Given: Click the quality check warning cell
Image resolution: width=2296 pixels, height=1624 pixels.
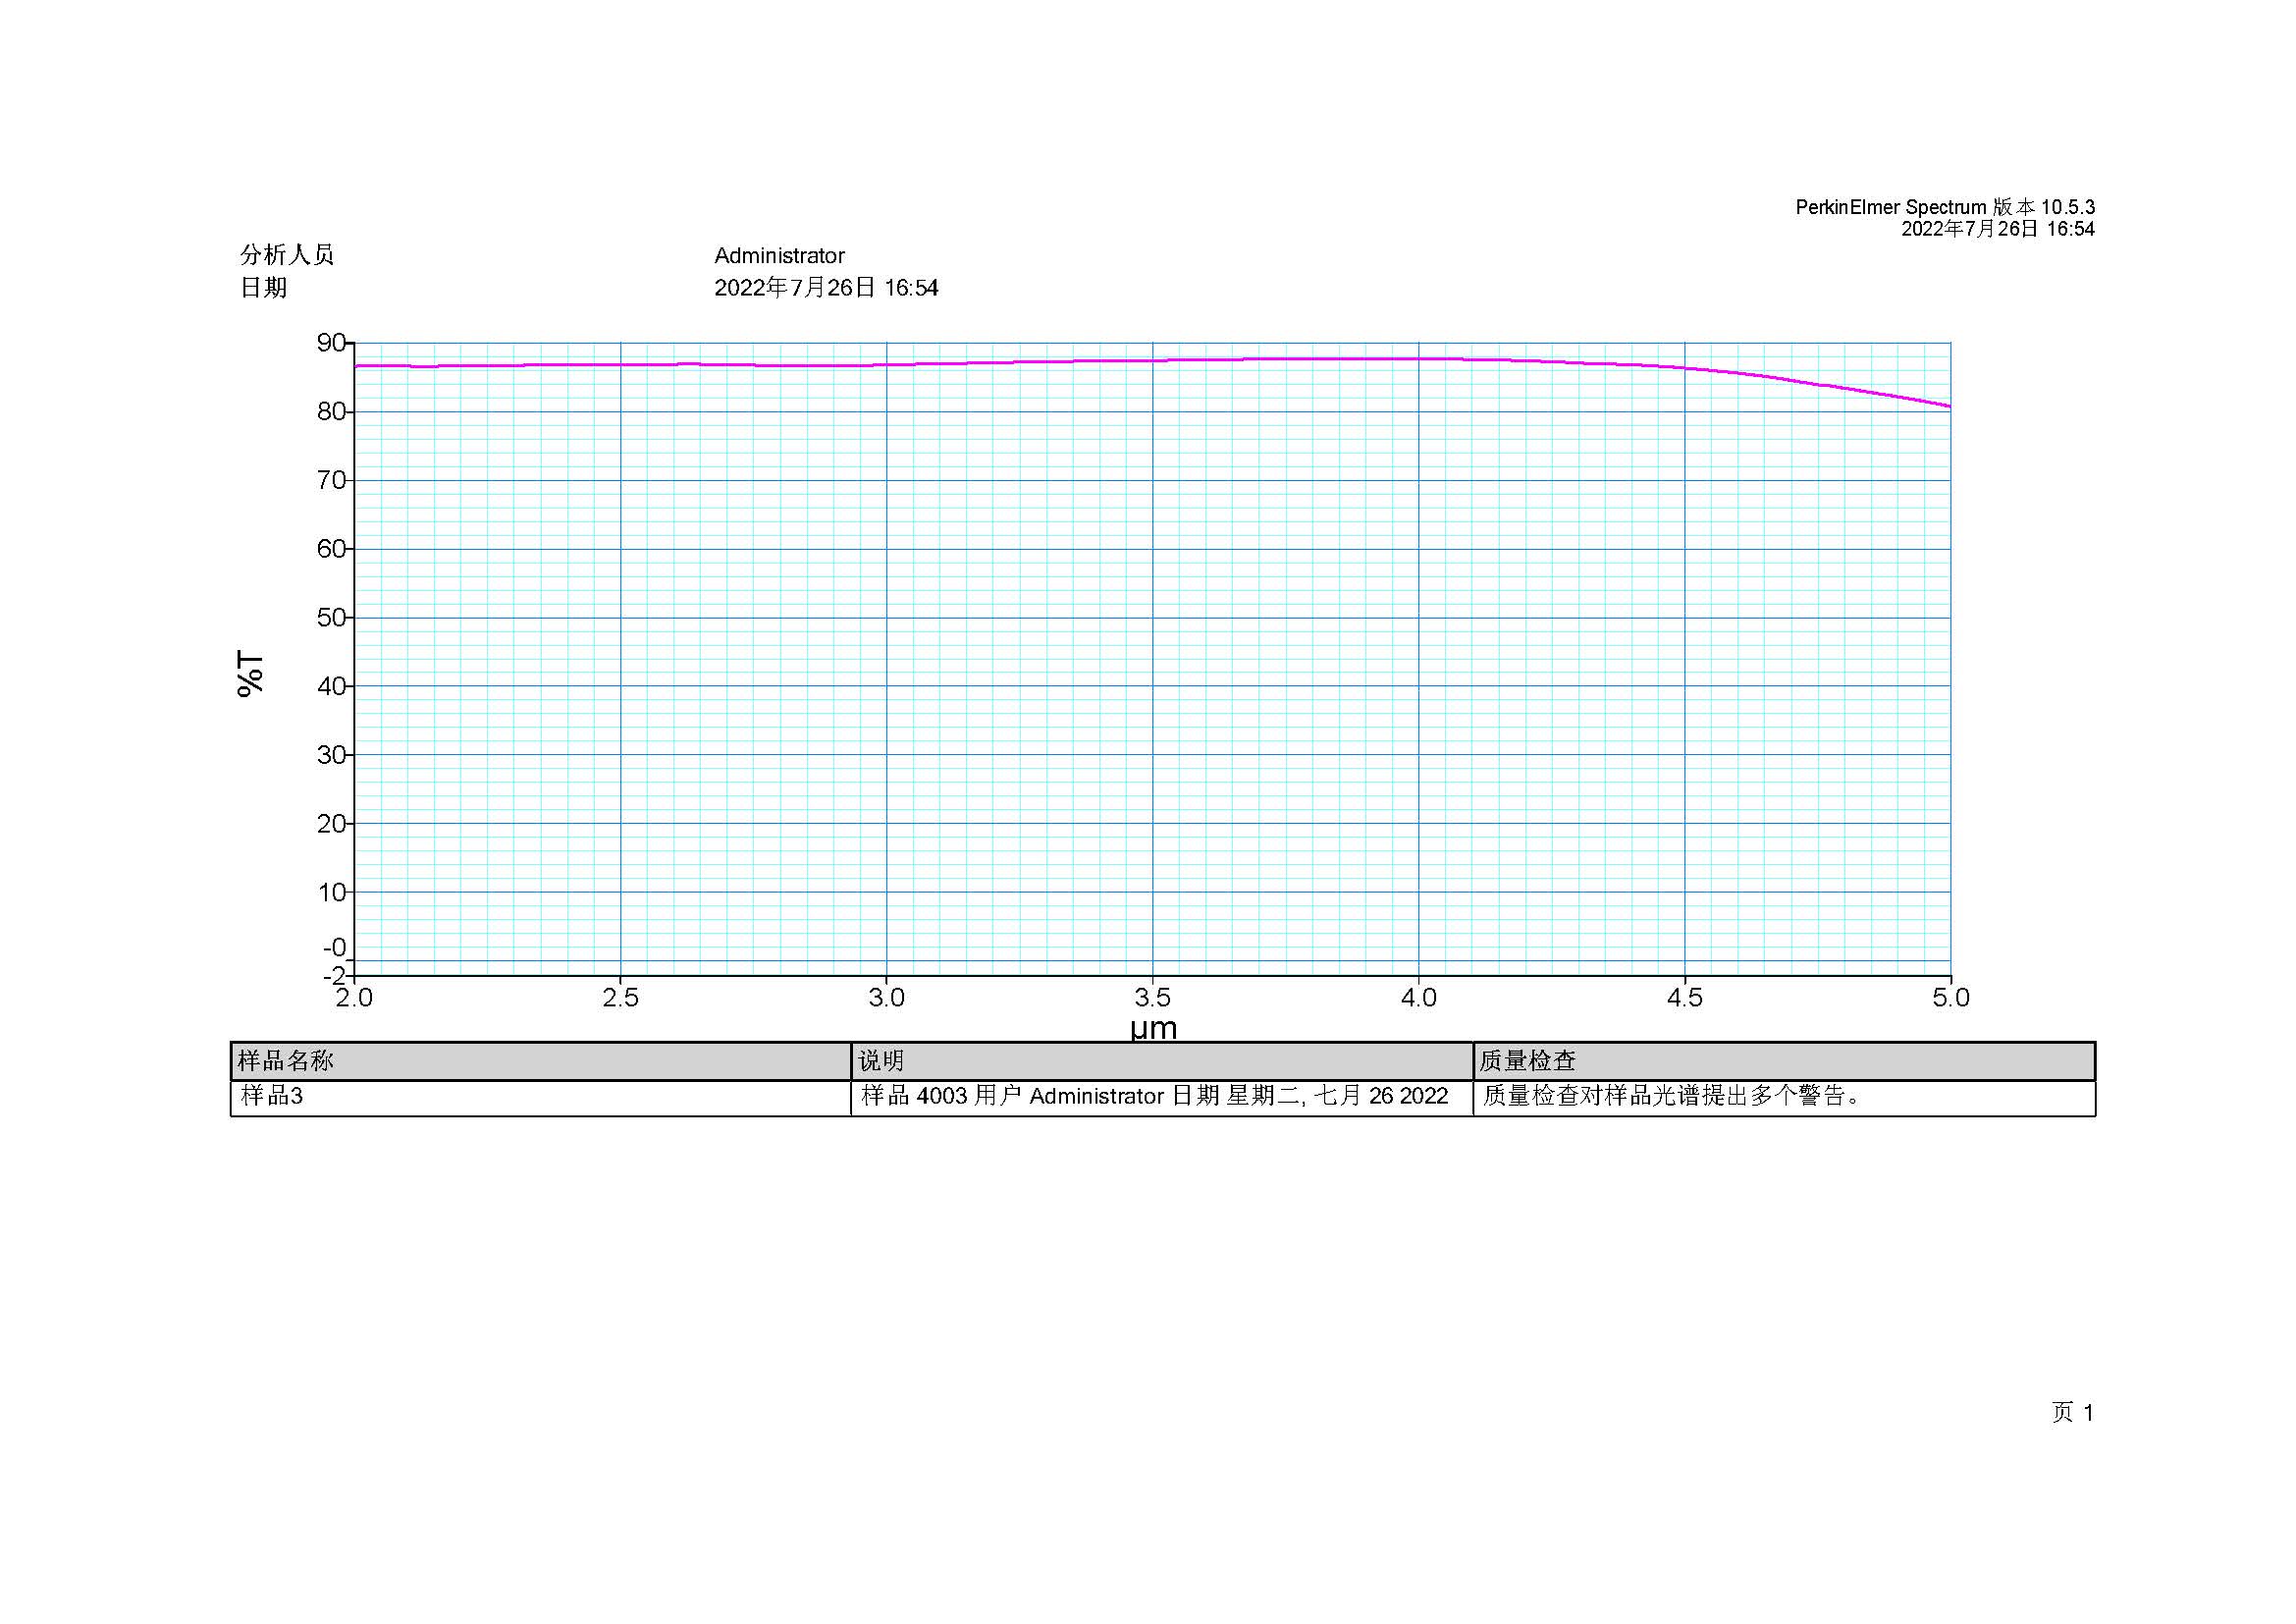Looking at the screenshot, I should tap(1784, 1097).
